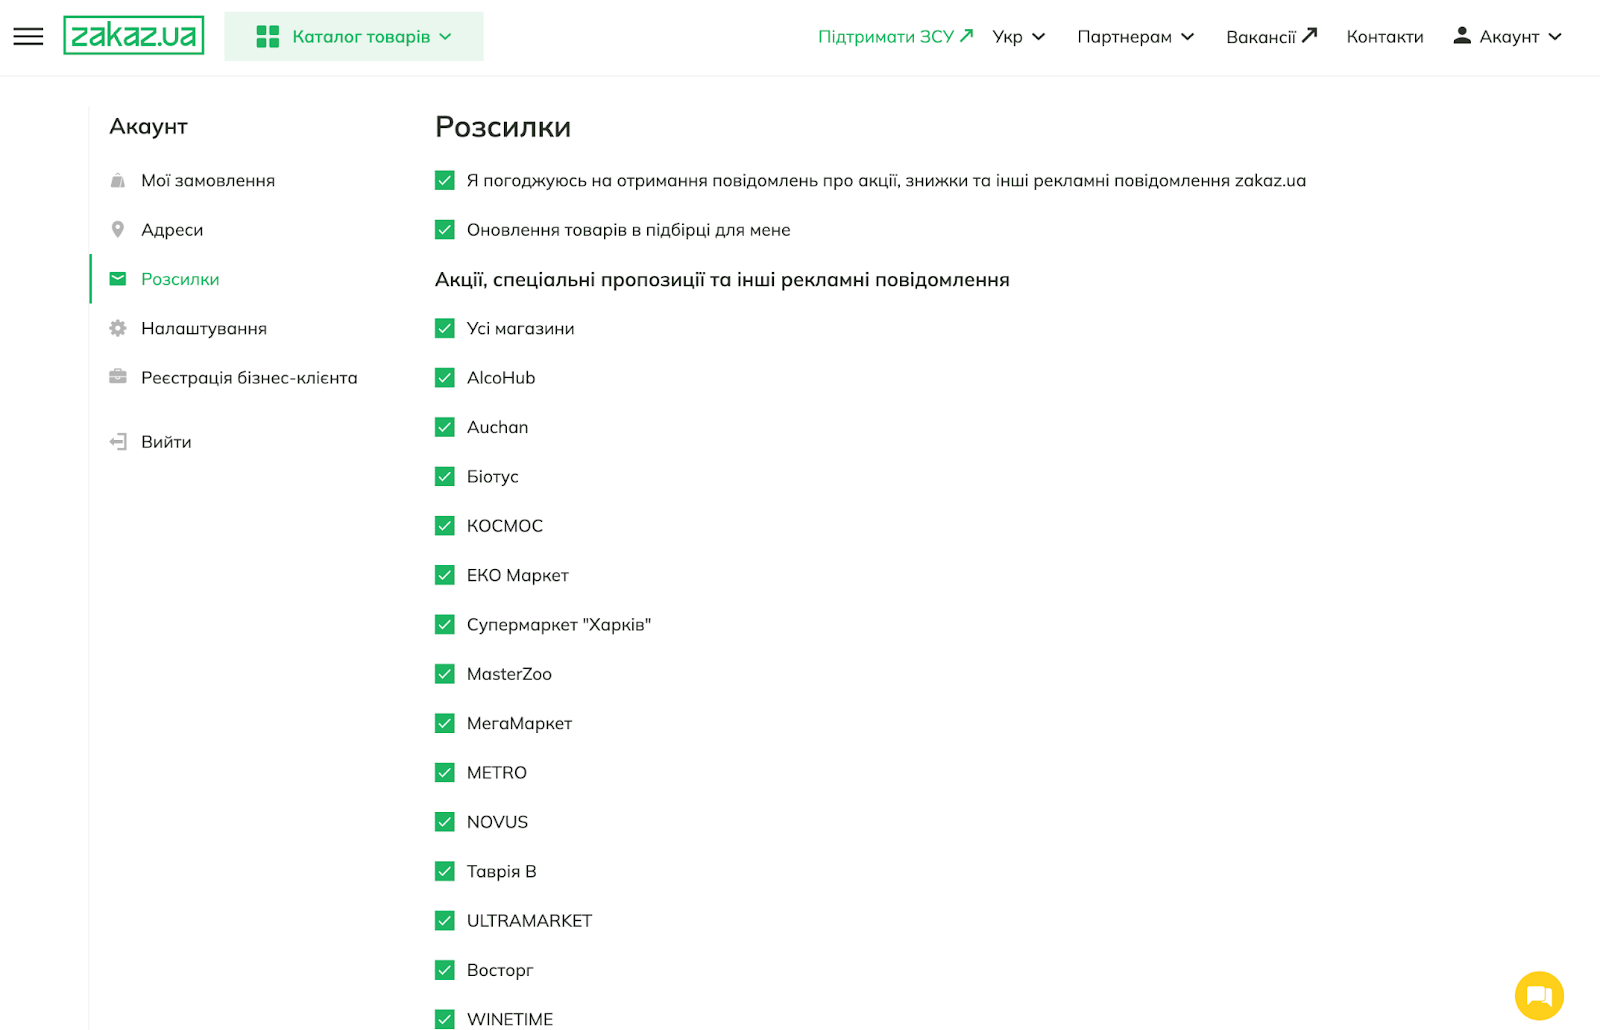Click the location pin Адреси icon

pos(118,230)
